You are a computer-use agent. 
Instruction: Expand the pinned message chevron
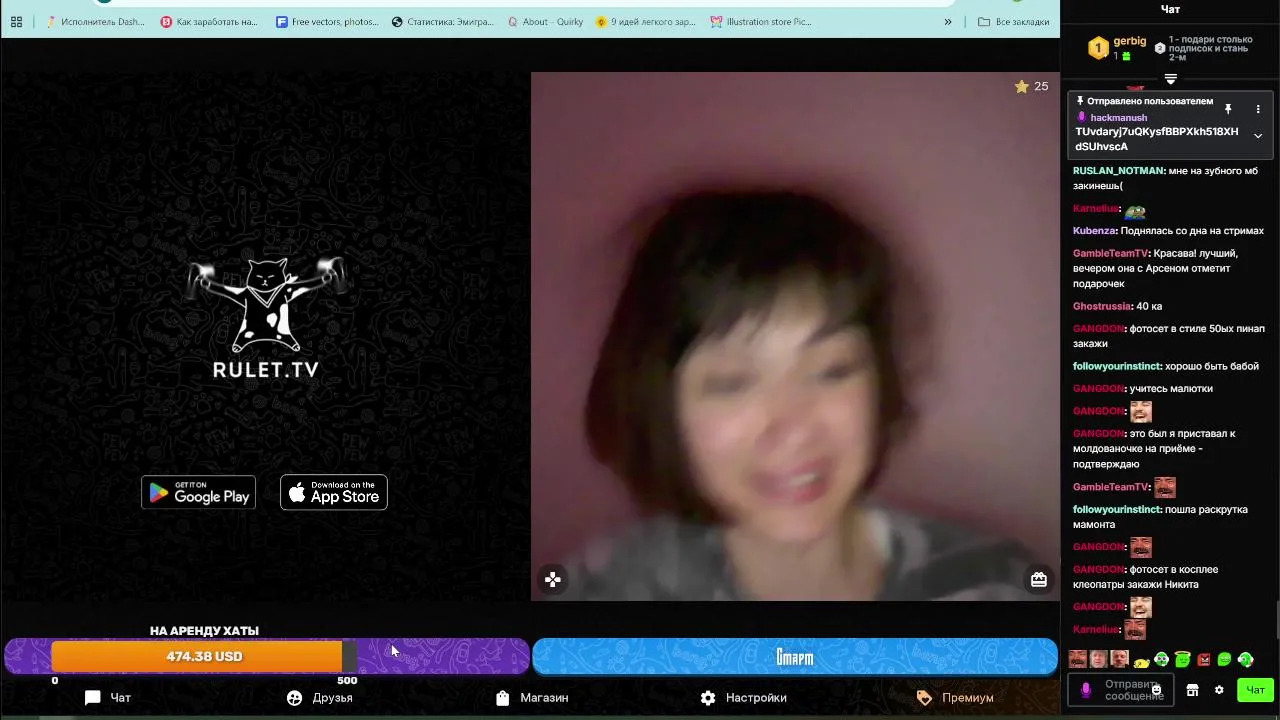coord(1258,136)
